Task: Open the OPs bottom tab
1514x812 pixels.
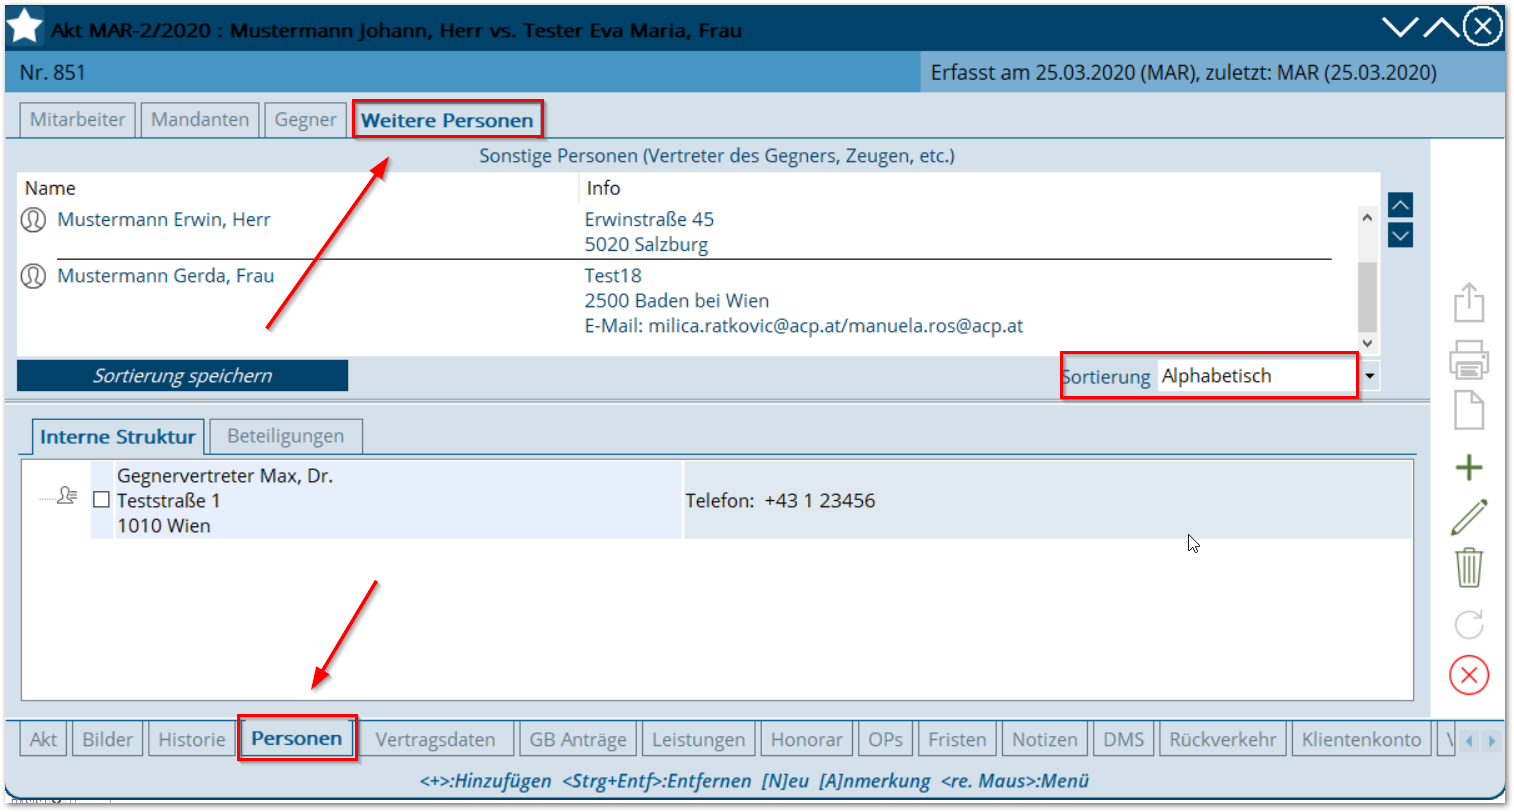Action: click(x=885, y=740)
